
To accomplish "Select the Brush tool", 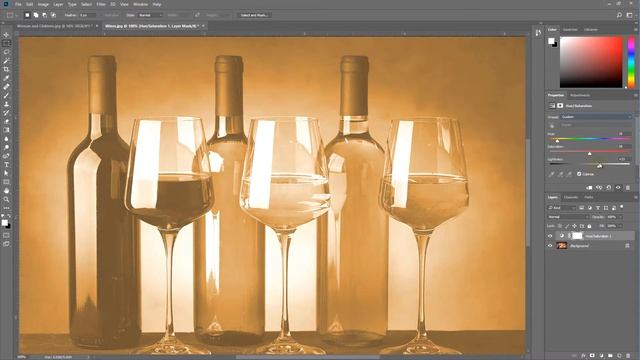I will (6, 96).
